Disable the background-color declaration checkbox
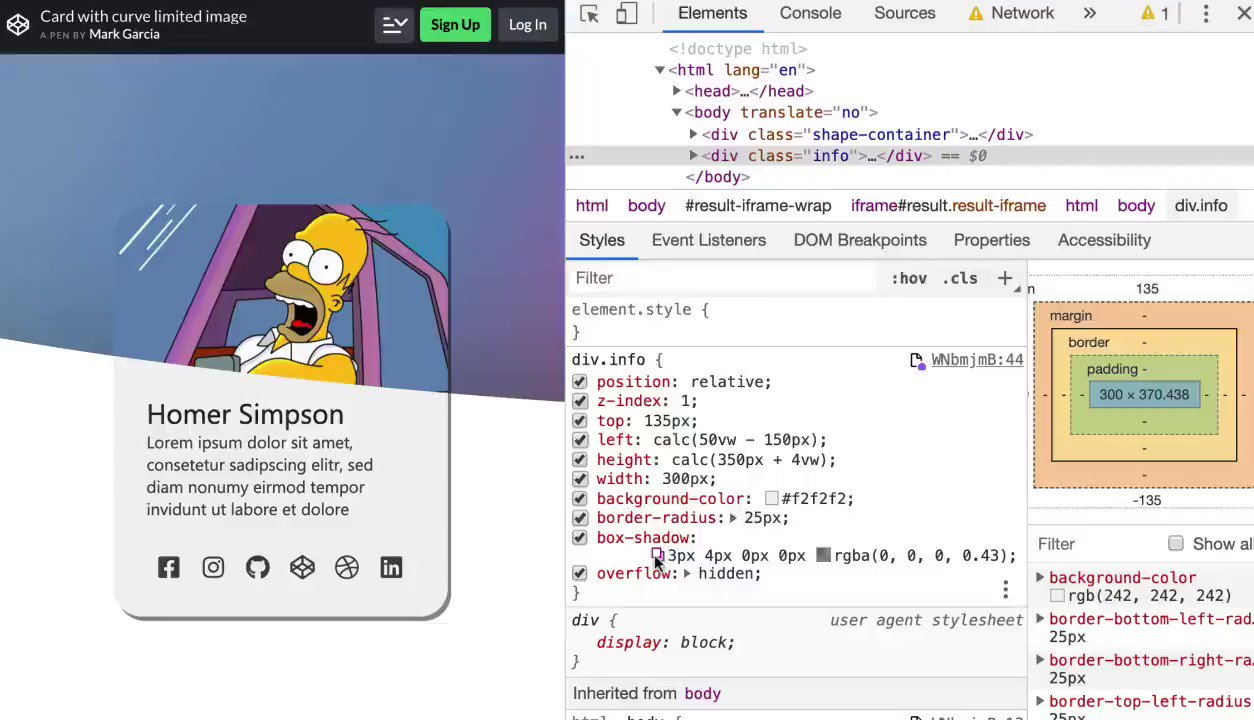Screen dimensions: 1254x720 pos(580,499)
